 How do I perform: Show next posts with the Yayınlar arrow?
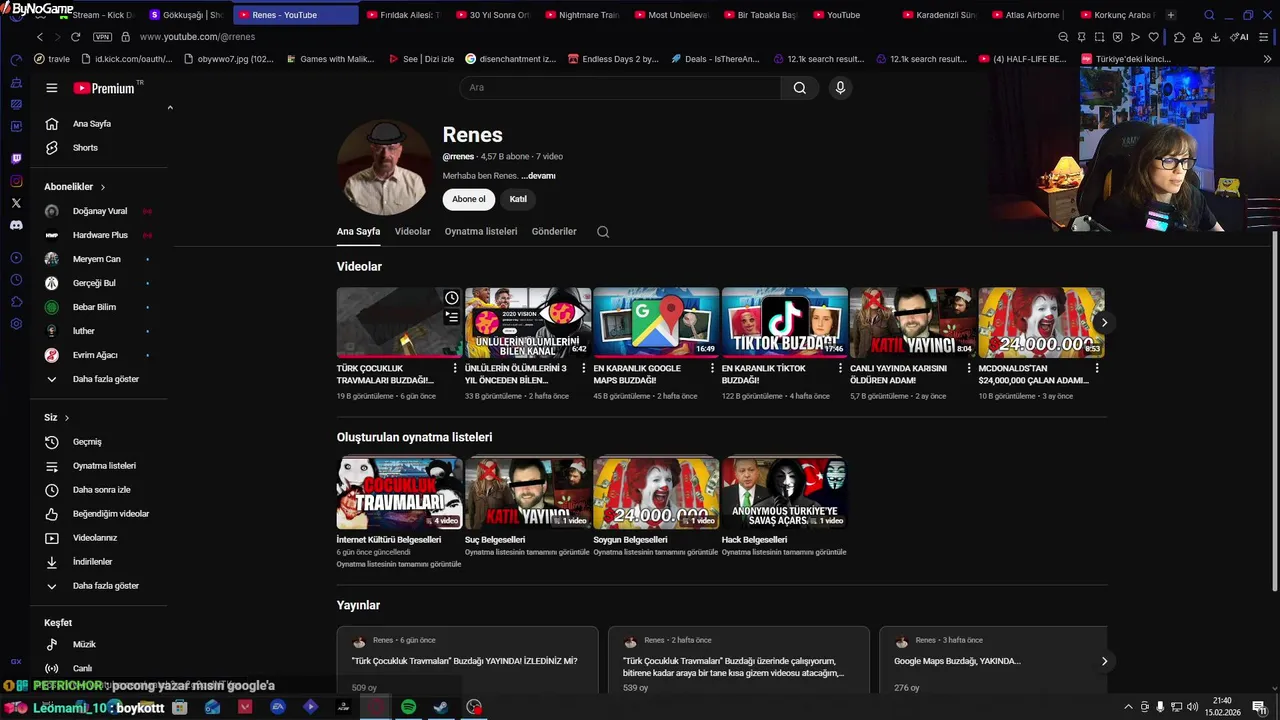[1104, 661]
